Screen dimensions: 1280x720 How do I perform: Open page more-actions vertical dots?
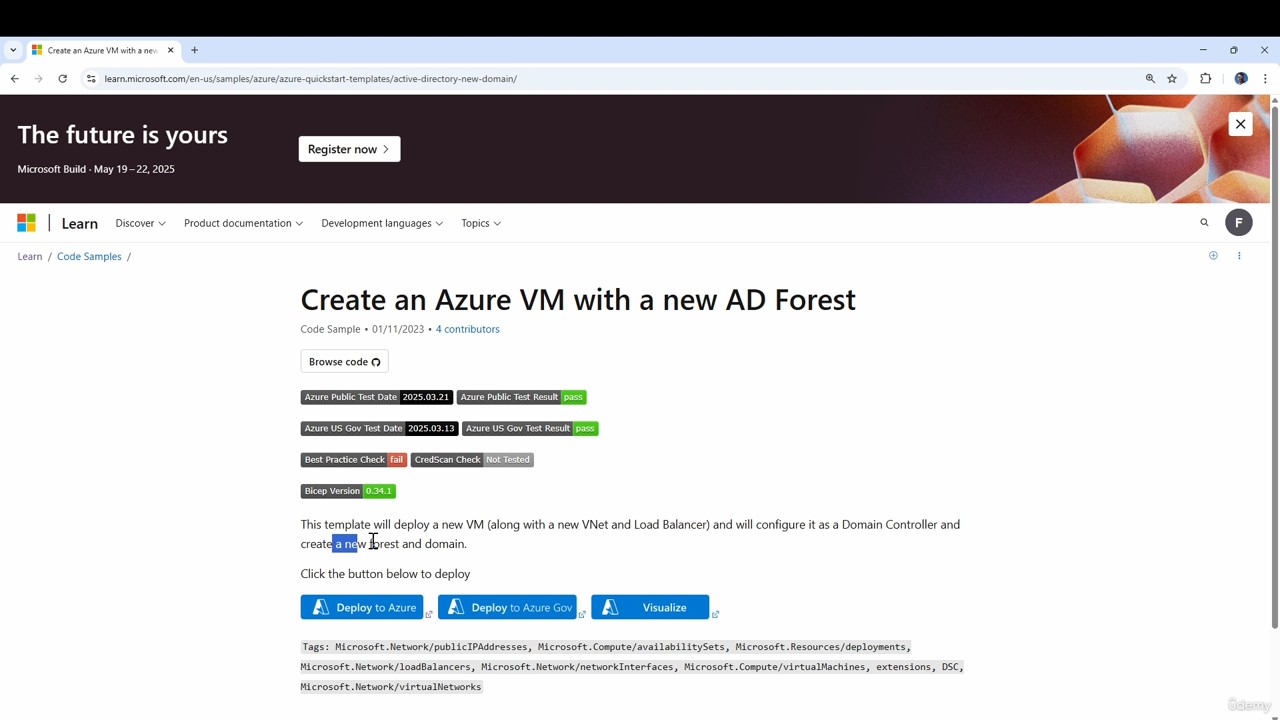point(1239,256)
